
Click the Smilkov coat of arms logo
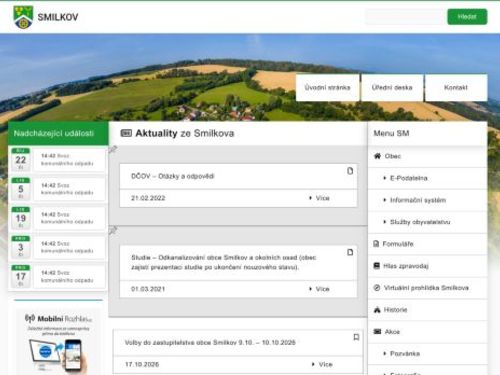(x=23, y=17)
